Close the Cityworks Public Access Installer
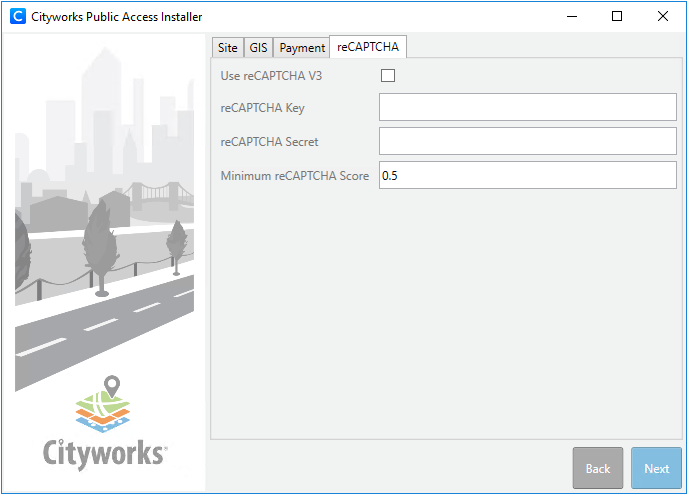688x495 pixels. 663,16
